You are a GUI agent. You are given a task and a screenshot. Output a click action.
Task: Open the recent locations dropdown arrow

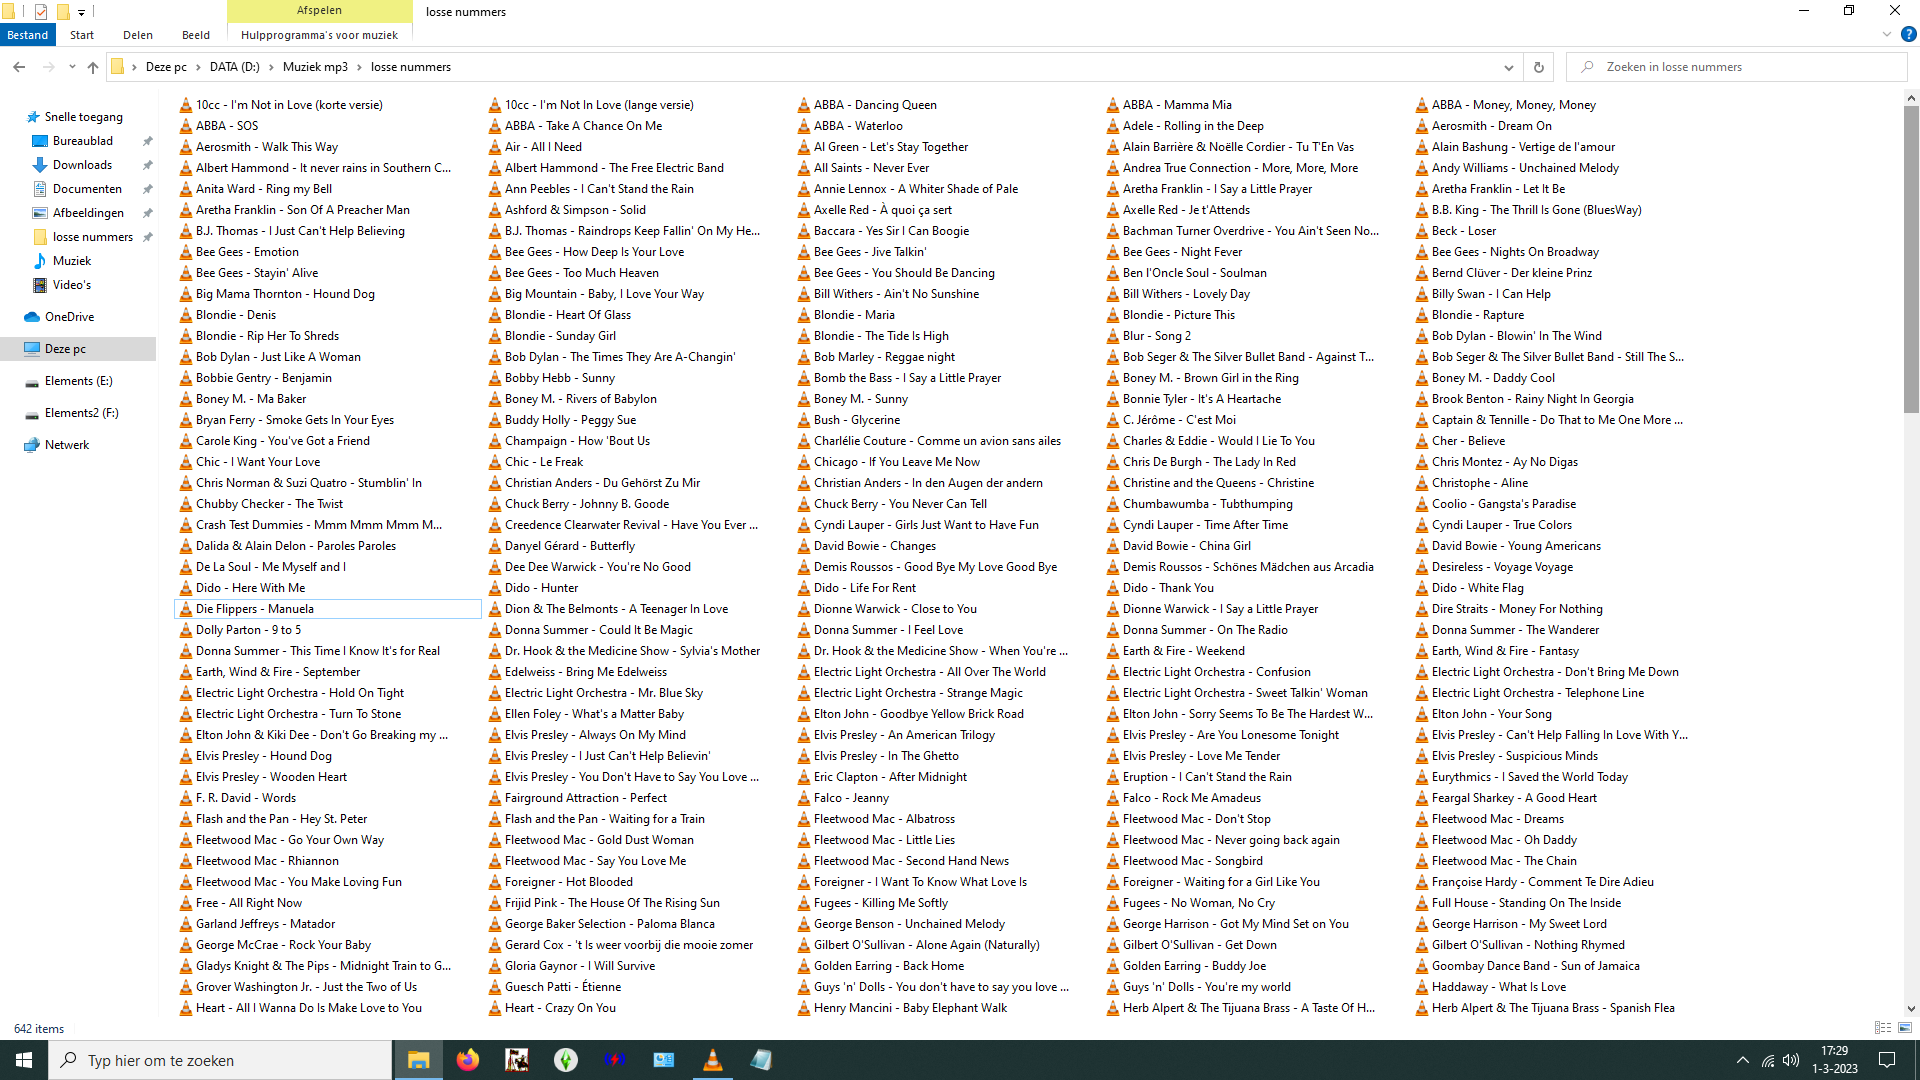tap(72, 67)
